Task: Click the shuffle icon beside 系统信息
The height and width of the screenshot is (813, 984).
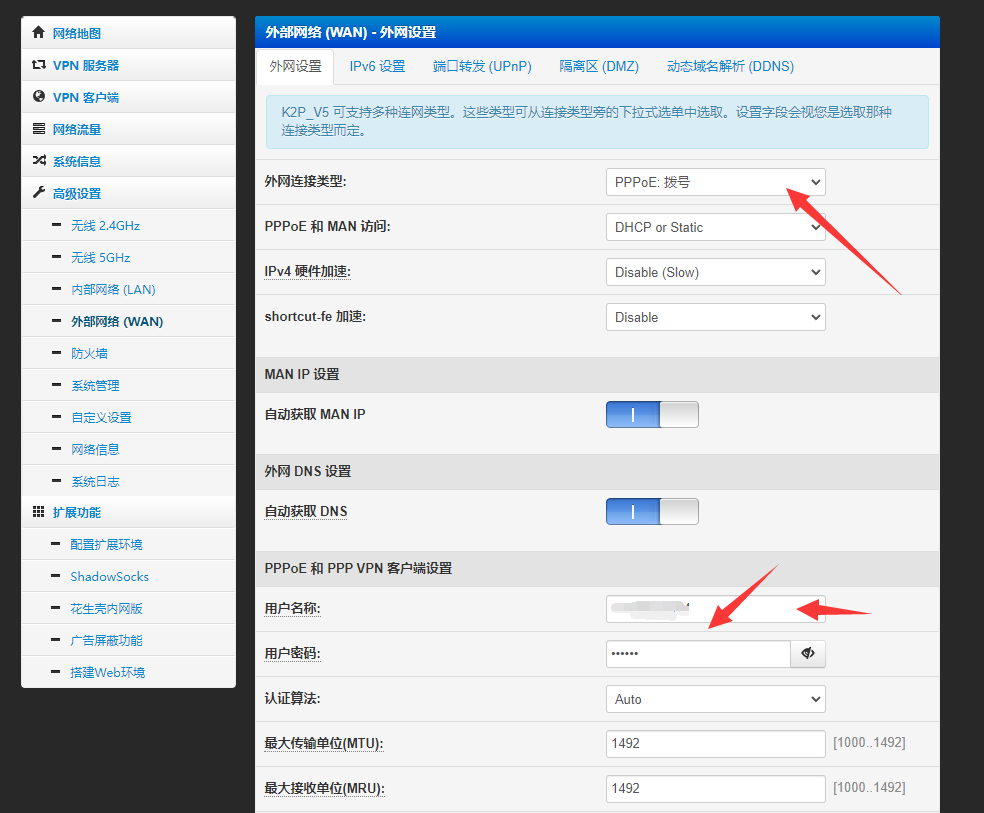Action: (x=39, y=161)
